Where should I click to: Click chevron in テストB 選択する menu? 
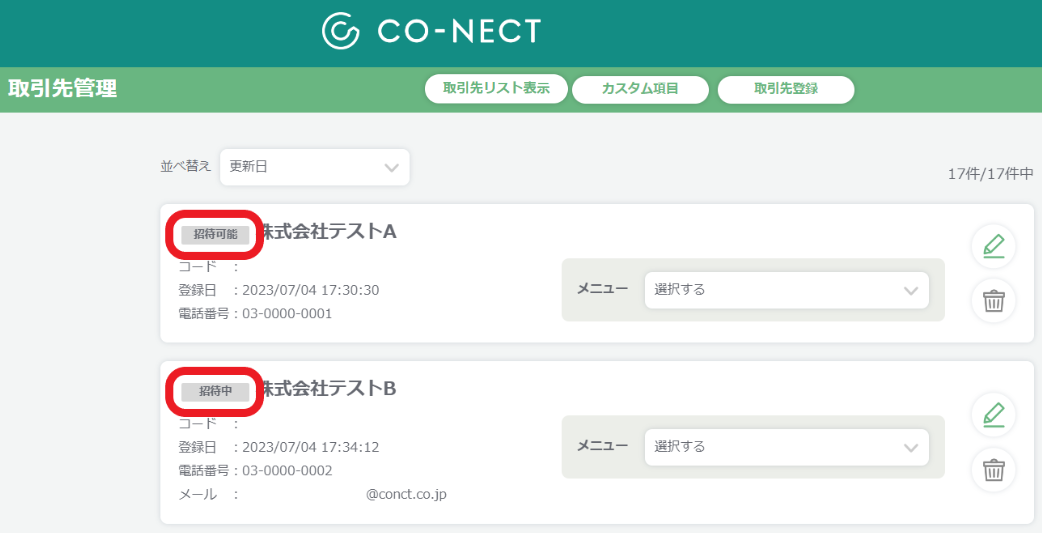[x=910, y=448]
